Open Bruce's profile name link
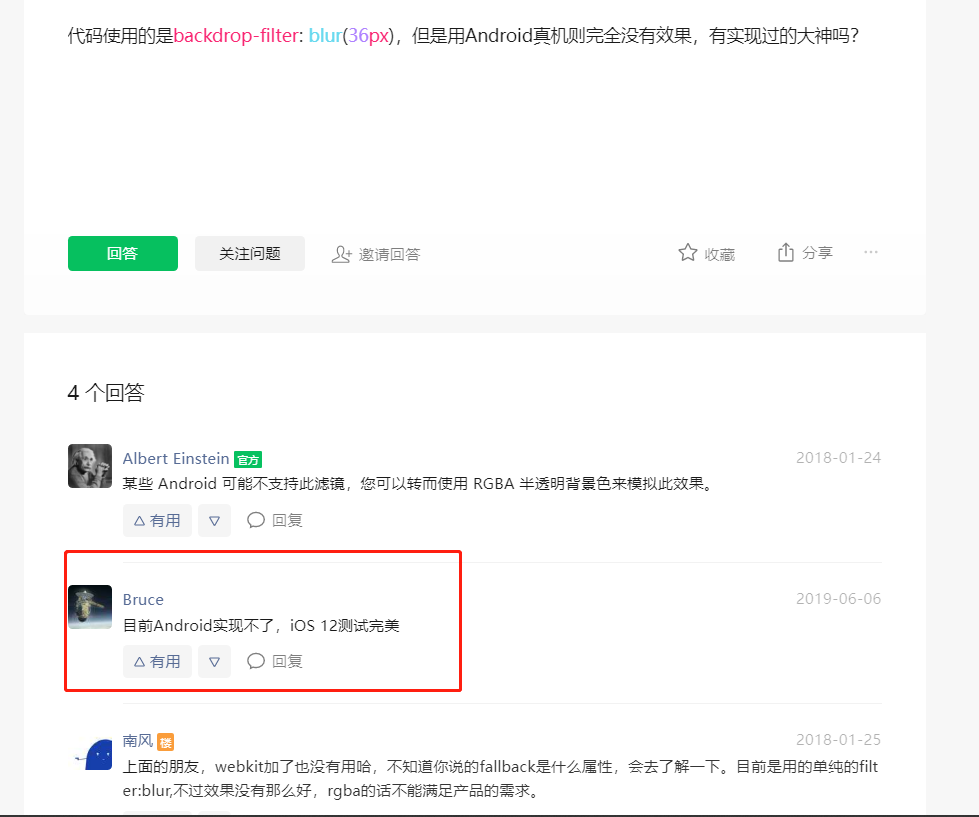The height and width of the screenshot is (817, 979). coord(143,600)
